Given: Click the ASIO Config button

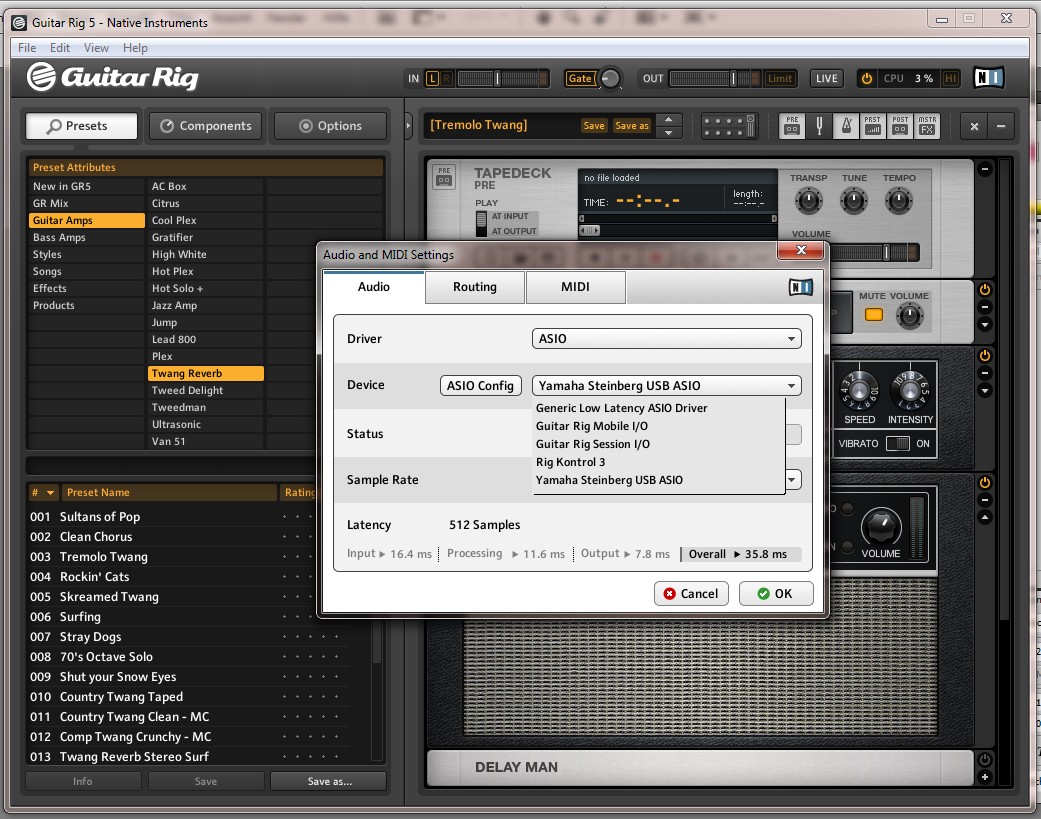Looking at the screenshot, I should (480, 386).
